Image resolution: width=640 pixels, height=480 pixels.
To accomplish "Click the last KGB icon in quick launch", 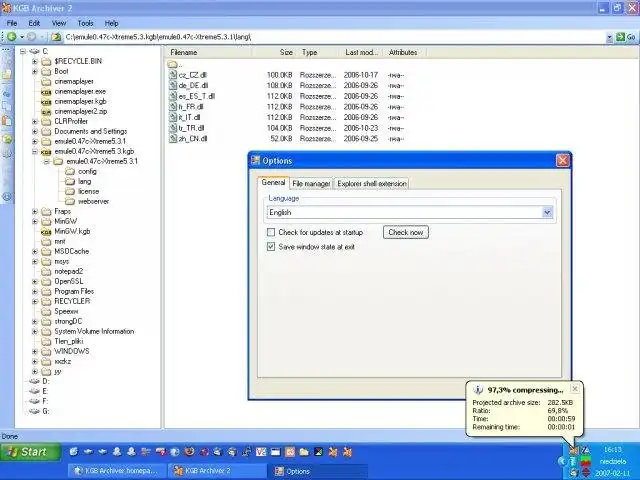I will (347, 452).
